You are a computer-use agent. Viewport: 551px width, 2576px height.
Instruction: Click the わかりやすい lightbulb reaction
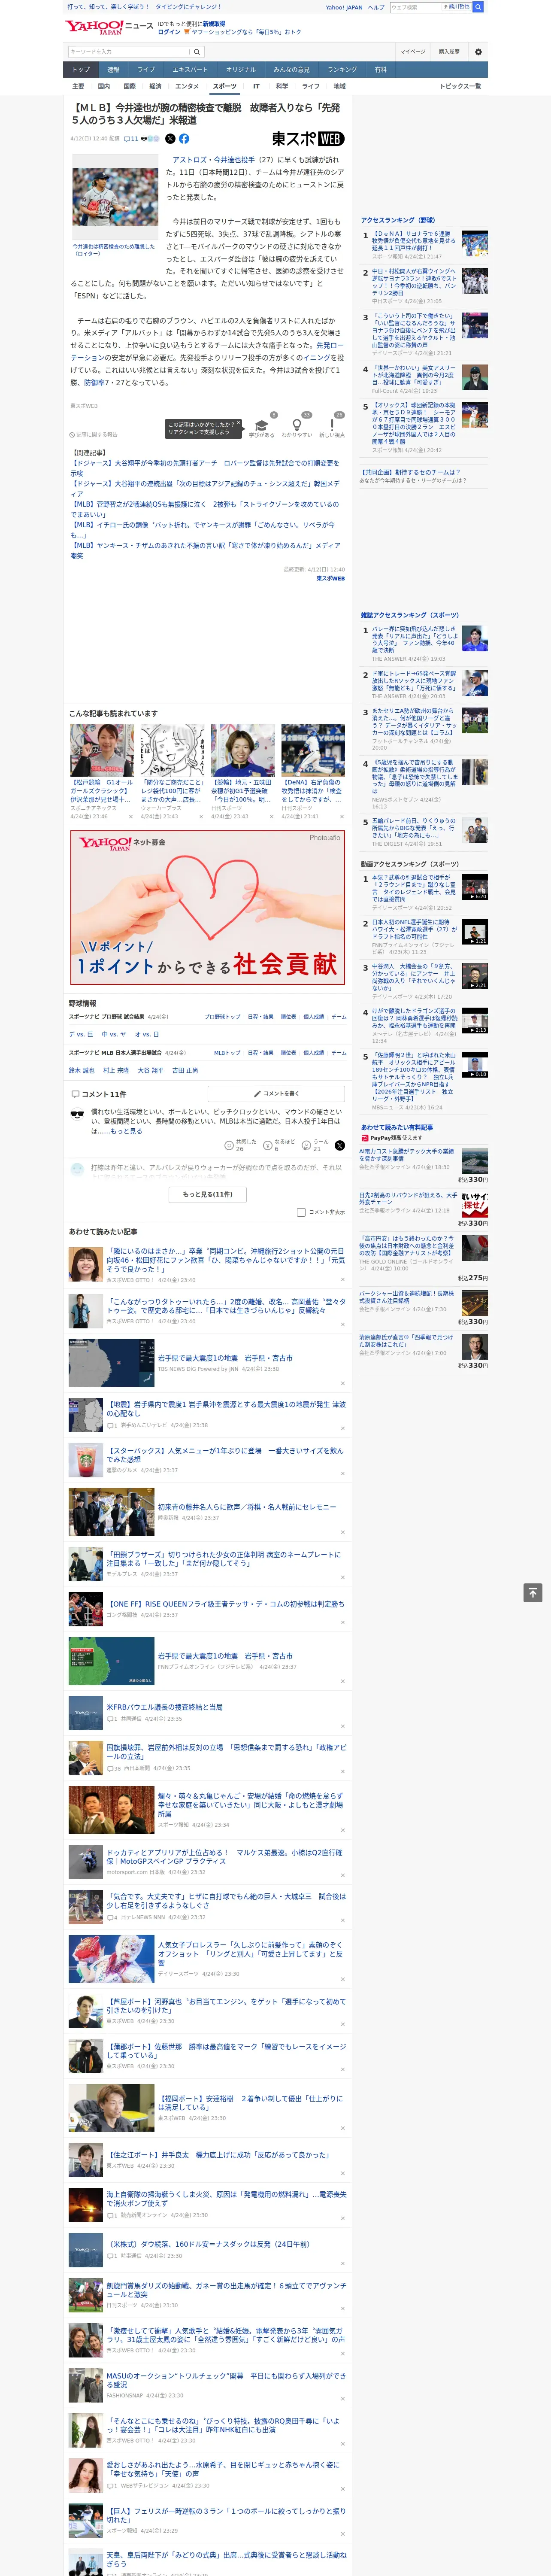[296, 427]
